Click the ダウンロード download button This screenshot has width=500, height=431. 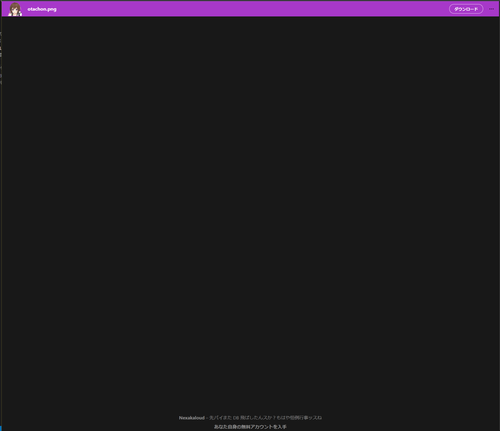tap(466, 9)
